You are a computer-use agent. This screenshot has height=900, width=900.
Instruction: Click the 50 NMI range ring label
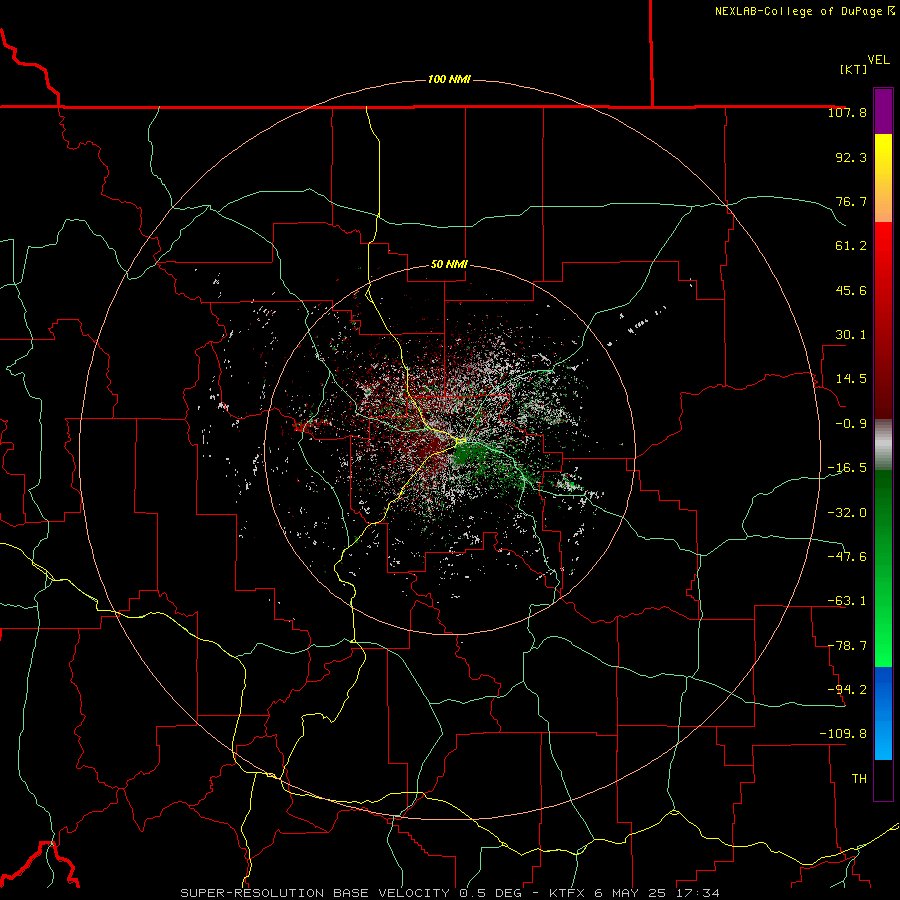[x=449, y=264]
